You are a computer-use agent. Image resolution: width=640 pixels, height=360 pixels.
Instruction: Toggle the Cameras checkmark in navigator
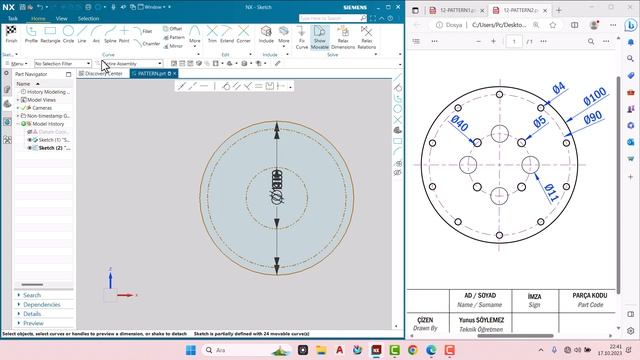point(23,108)
